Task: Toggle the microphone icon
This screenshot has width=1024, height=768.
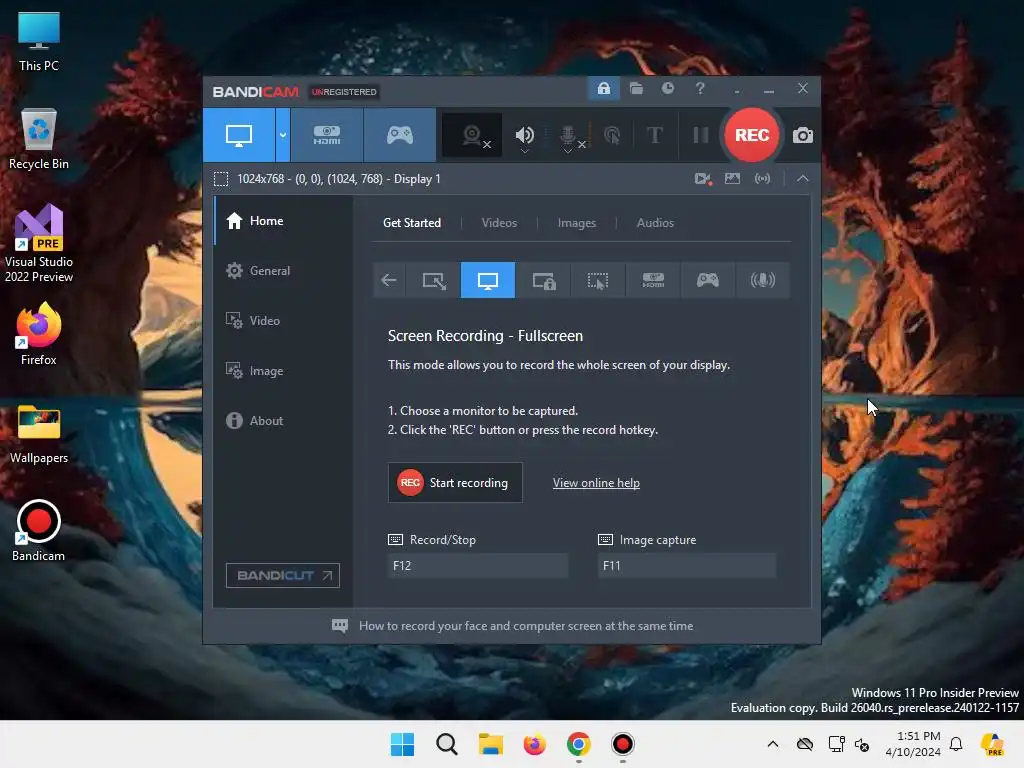Action: click(568, 135)
